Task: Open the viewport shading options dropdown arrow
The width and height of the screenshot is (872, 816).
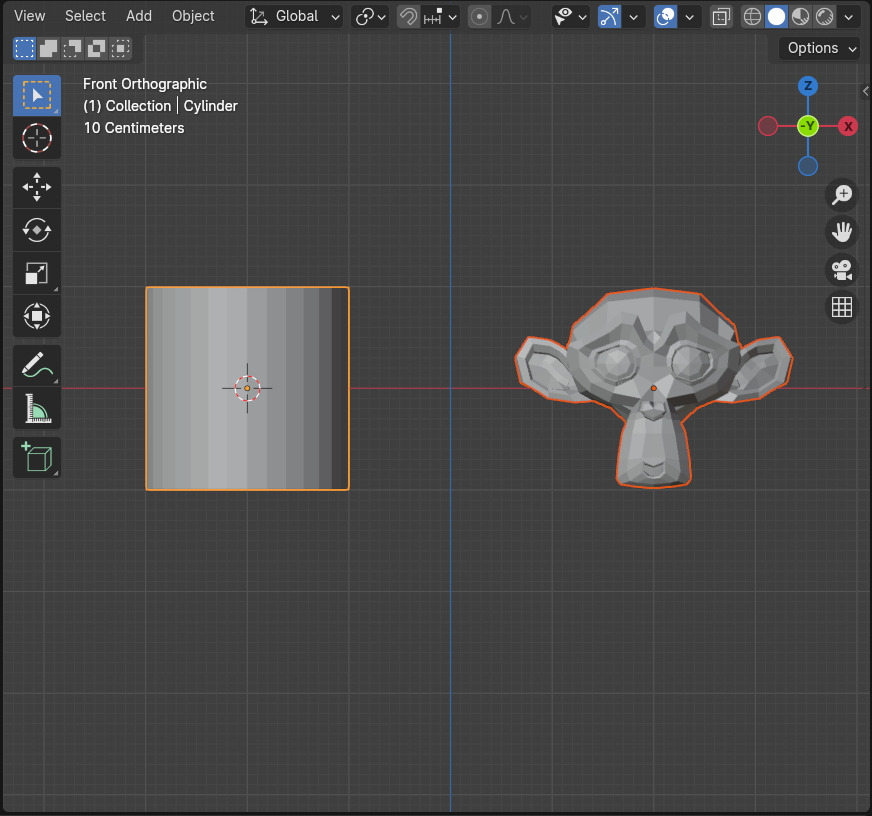Action: [849, 17]
